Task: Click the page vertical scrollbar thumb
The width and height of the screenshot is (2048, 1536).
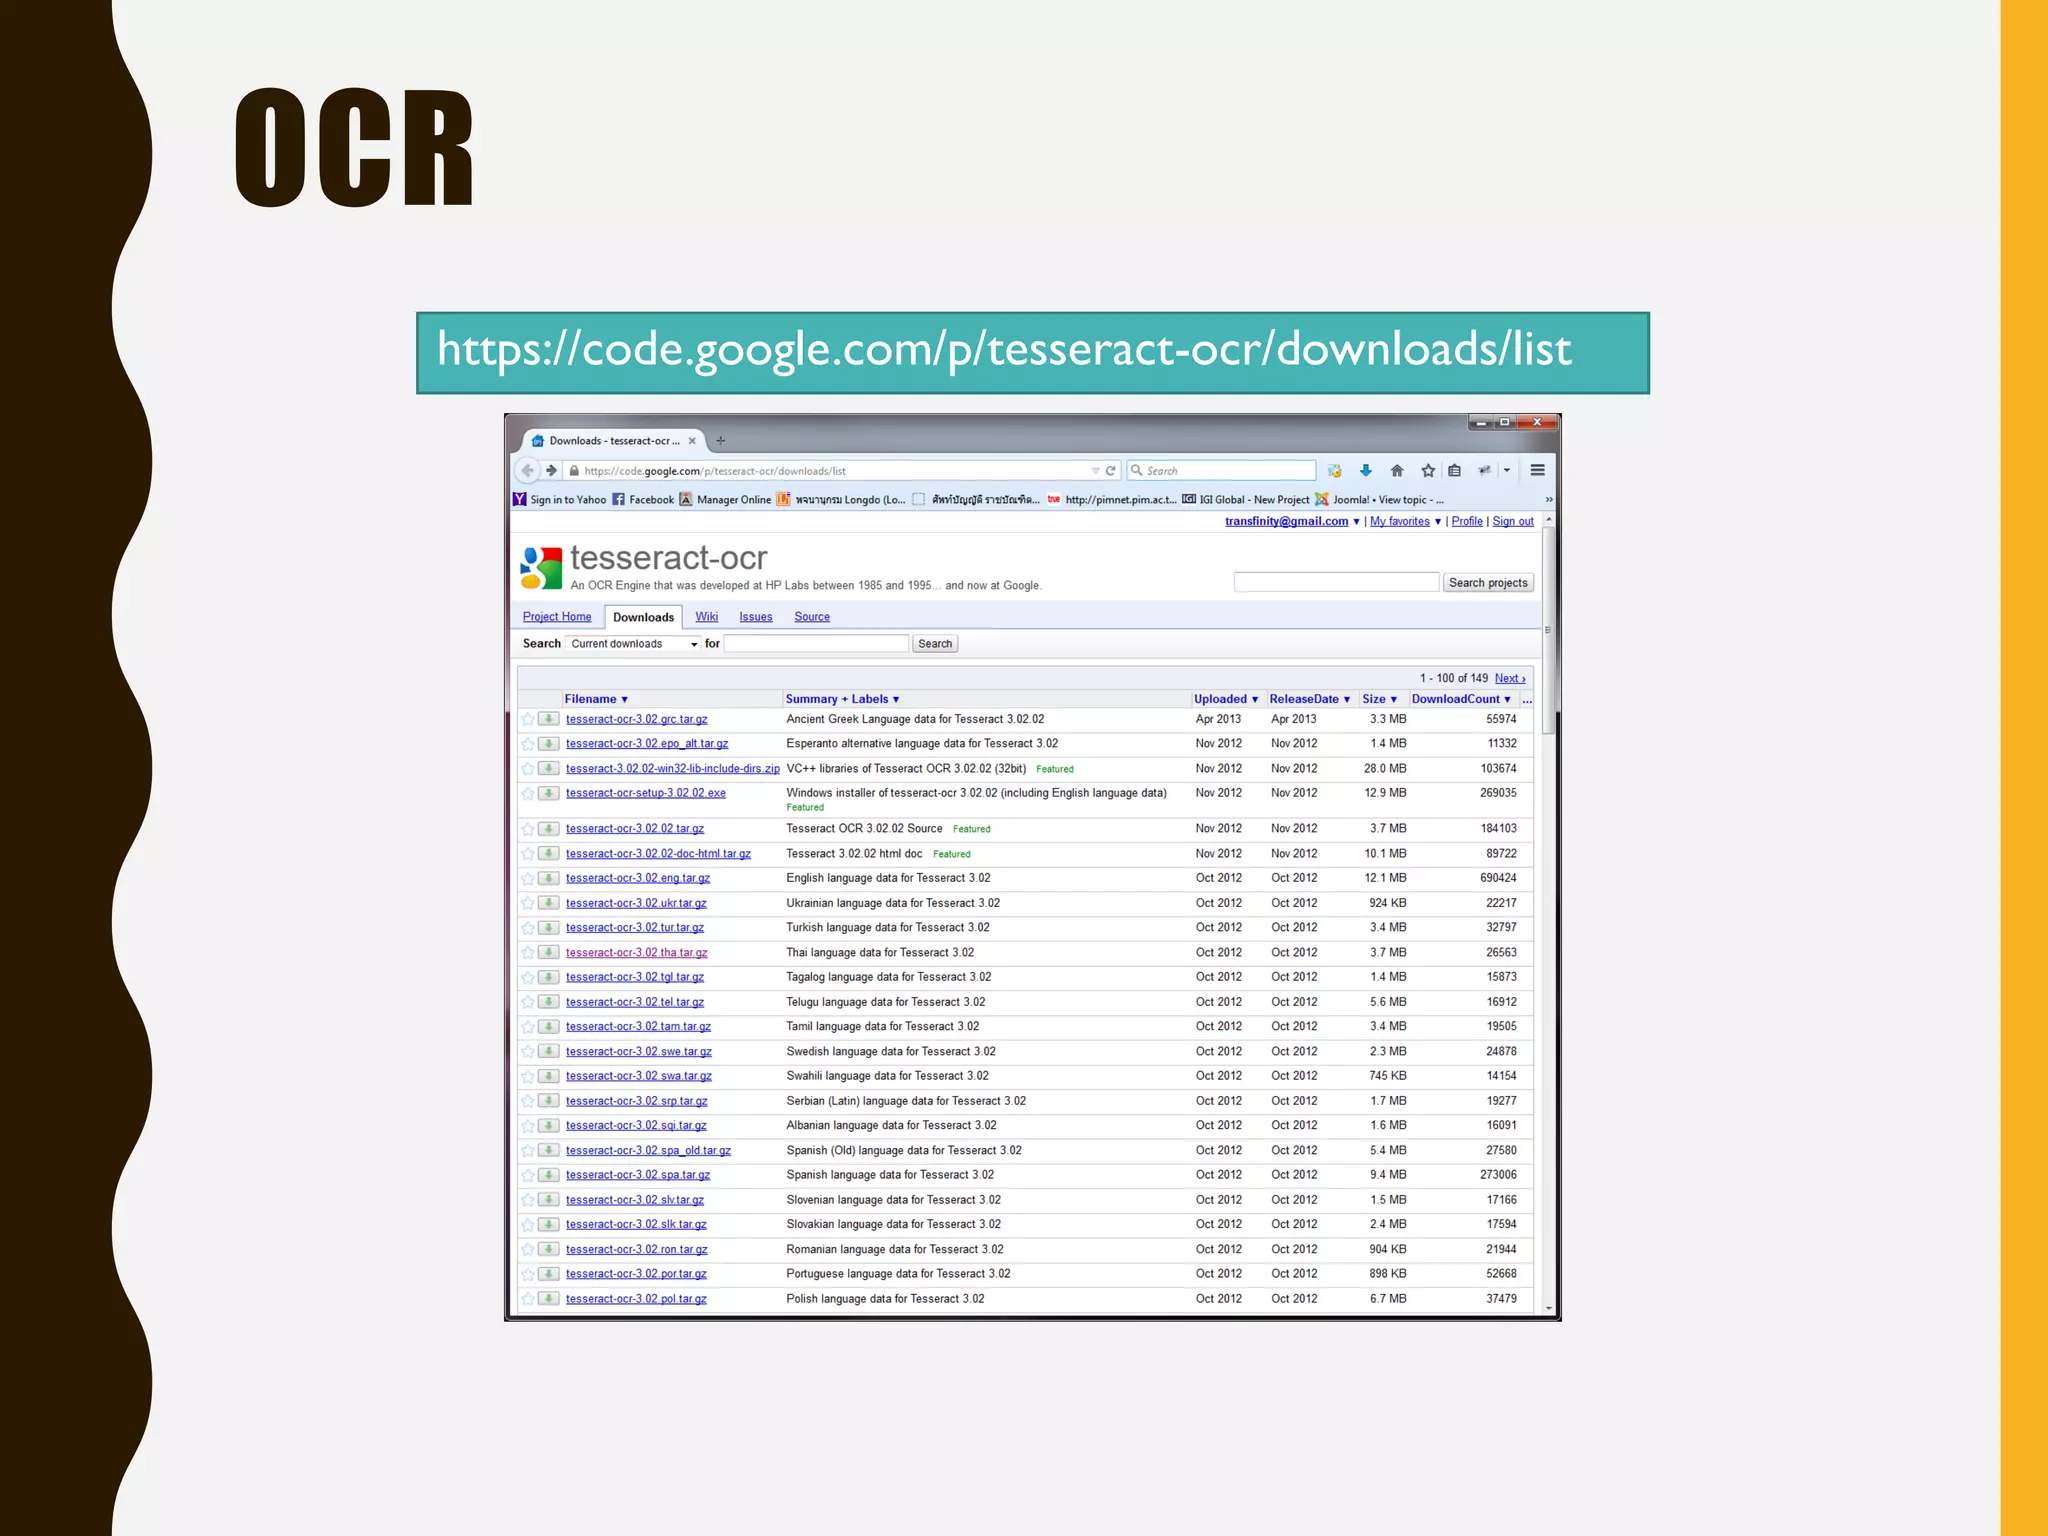Action: [1548, 632]
